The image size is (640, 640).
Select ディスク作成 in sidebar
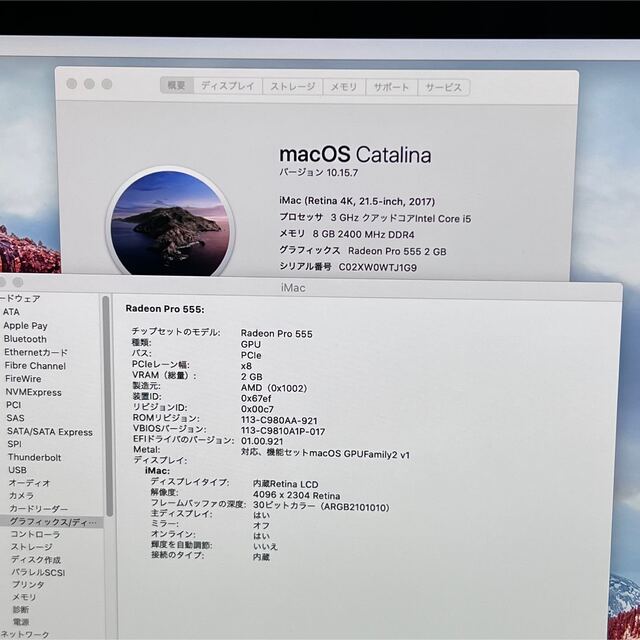(36, 560)
